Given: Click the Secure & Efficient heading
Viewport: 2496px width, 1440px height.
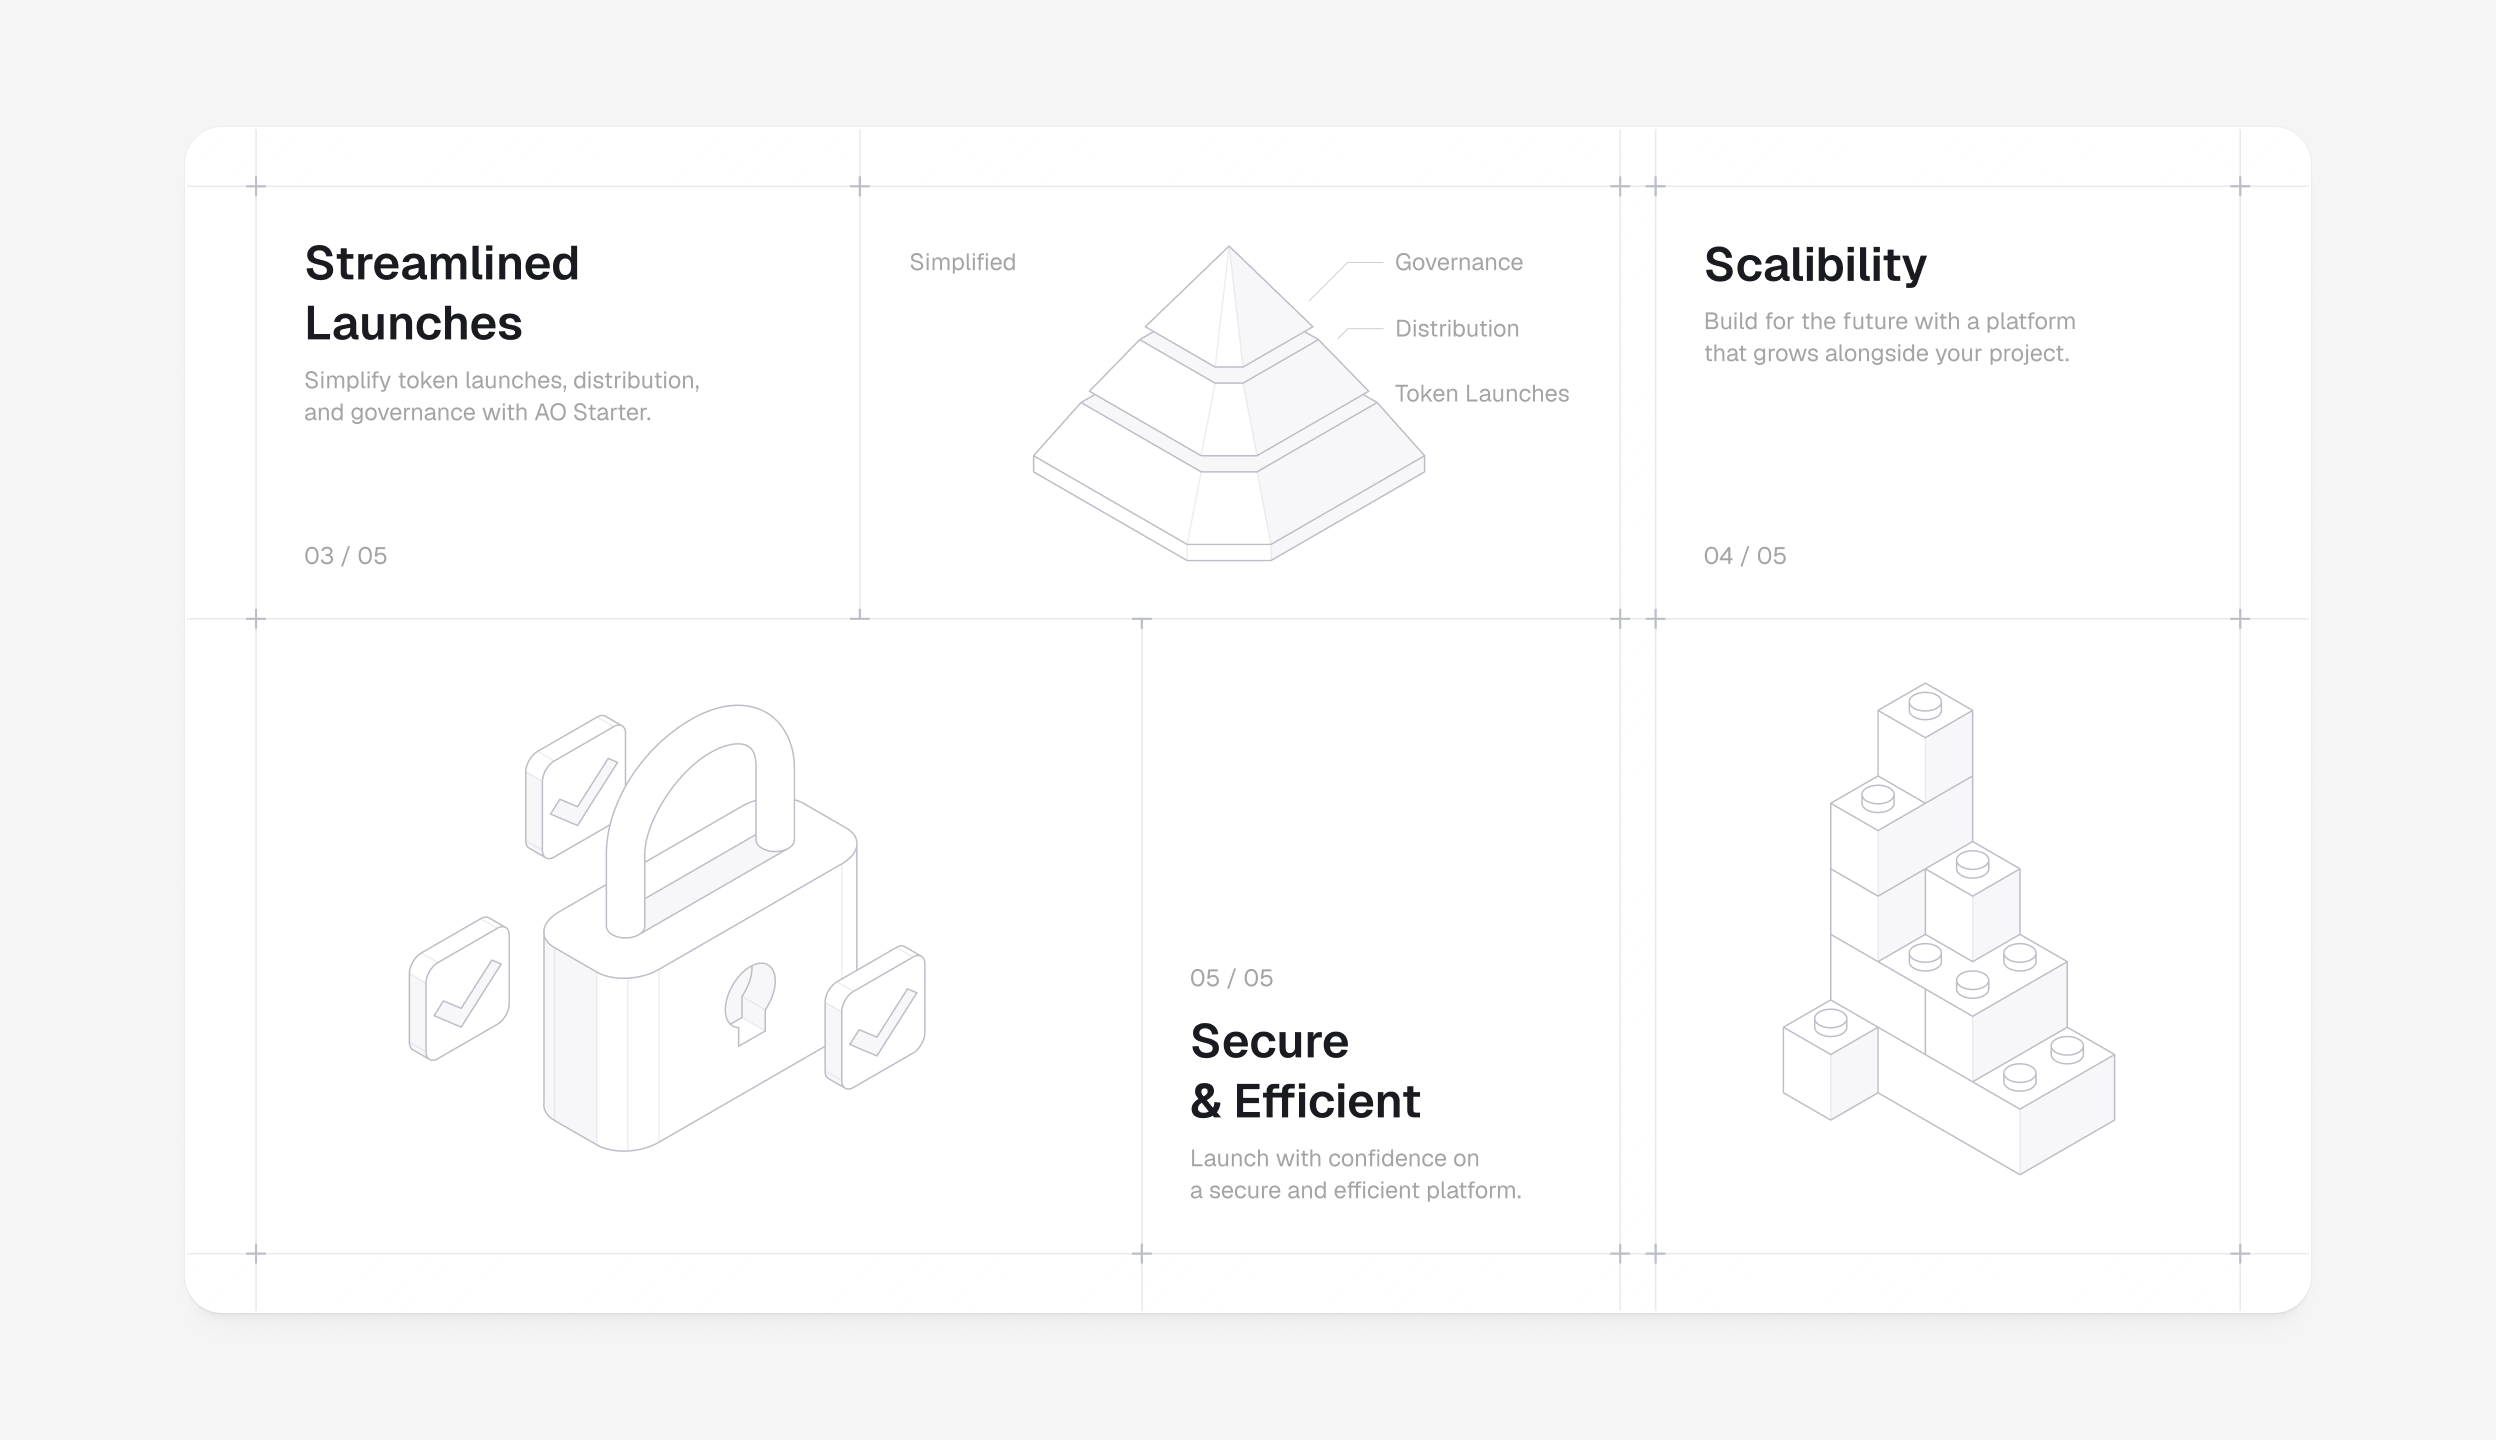Looking at the screenshot, I should (x=1304, y=1071).
